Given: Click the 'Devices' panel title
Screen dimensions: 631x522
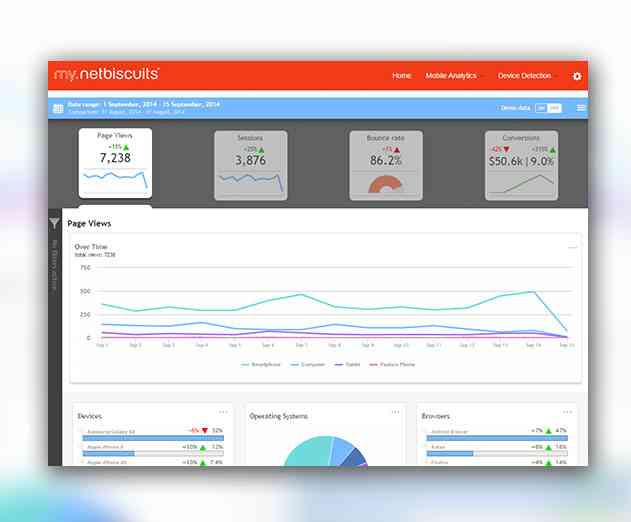Looking at the screenshot, I should (90, 416).
